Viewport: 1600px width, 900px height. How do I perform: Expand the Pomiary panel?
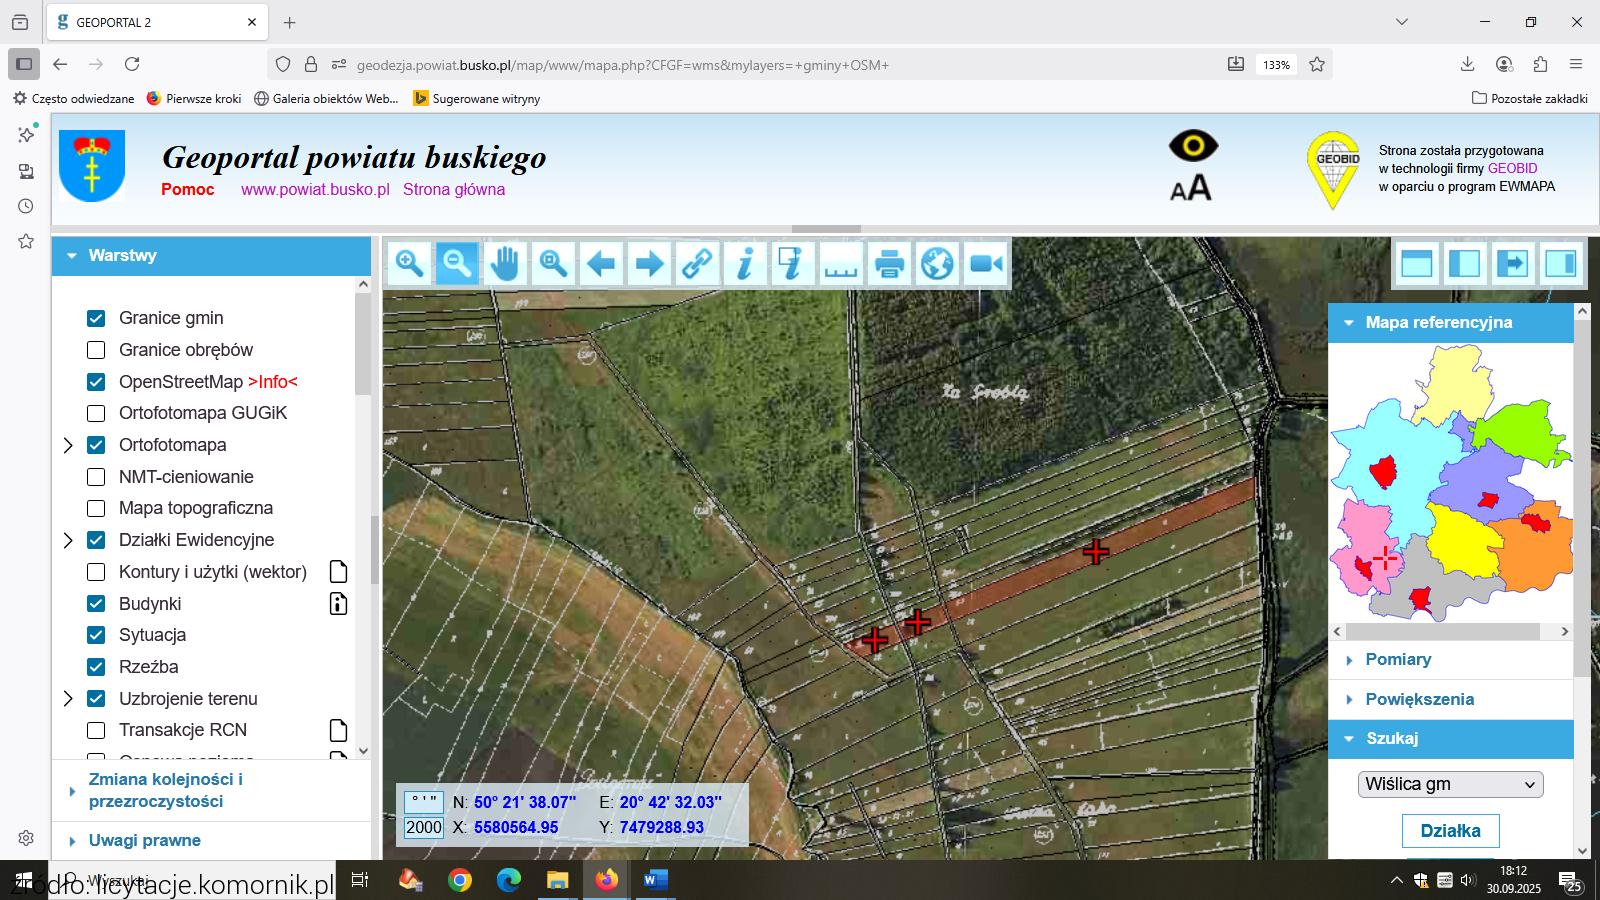pyautogui.click(x=1397, y=660)
